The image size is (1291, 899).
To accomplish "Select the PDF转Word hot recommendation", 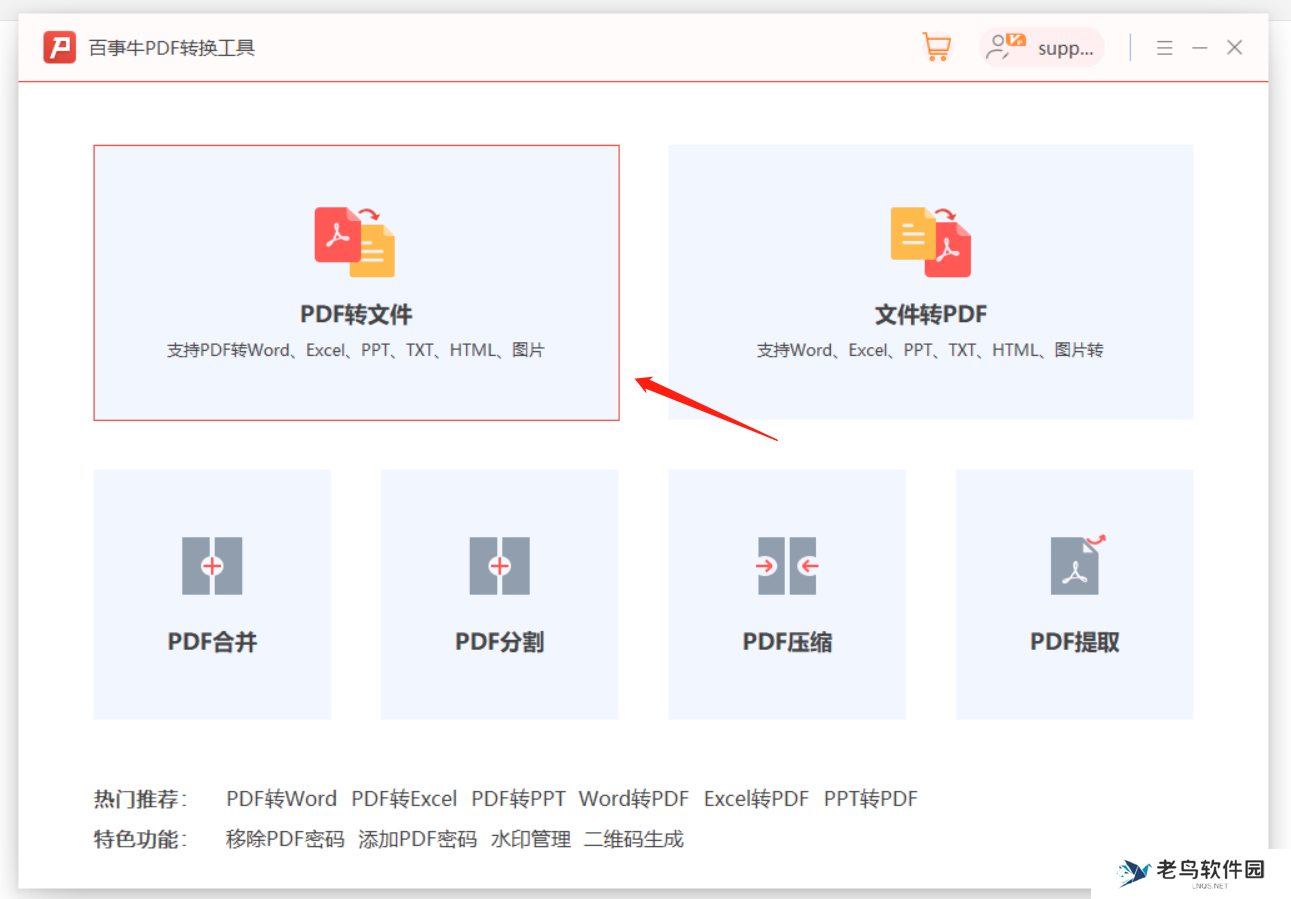I will (281, 798).
